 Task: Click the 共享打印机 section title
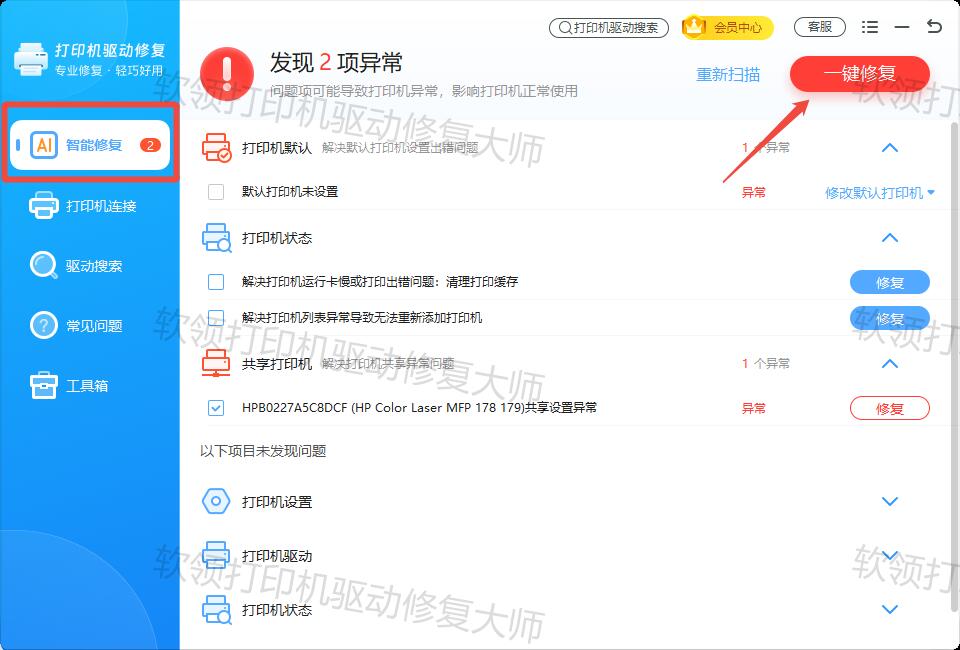(x=277, y=364)
